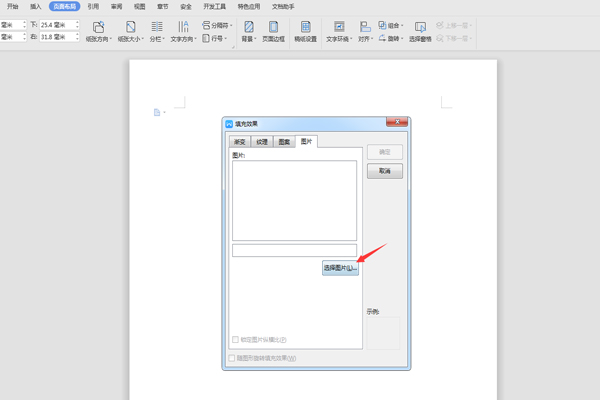Click the 纸张方向 page orientation icon
The height and width of the screenshot is (400, 600).
pyautogui.click(x=98, y=27)
